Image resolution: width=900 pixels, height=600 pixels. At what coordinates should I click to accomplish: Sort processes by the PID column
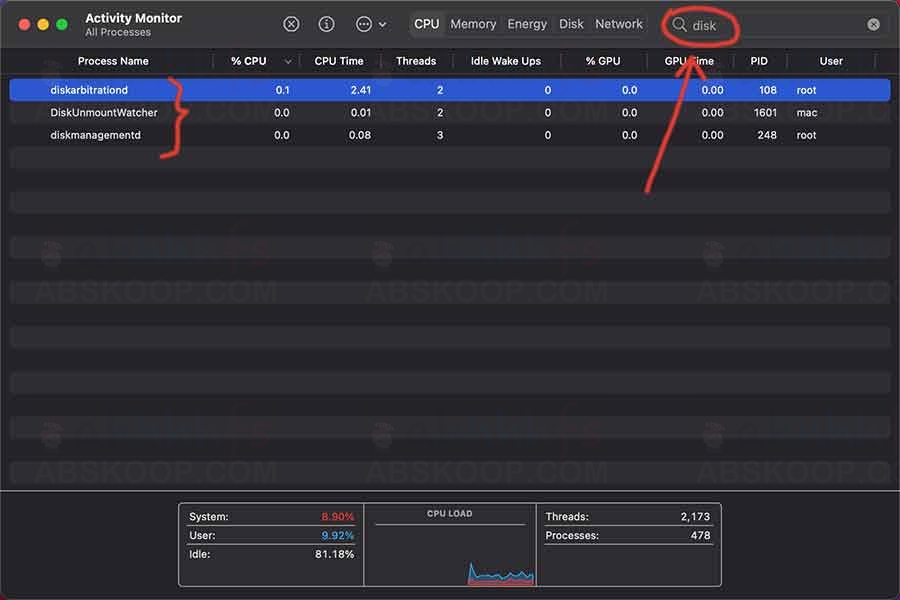click(758, 61)
